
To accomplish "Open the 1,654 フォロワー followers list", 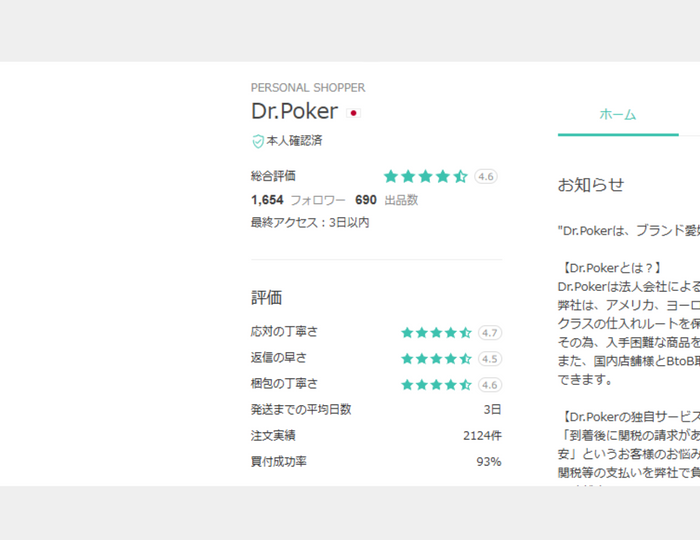I will click(298, 200).
